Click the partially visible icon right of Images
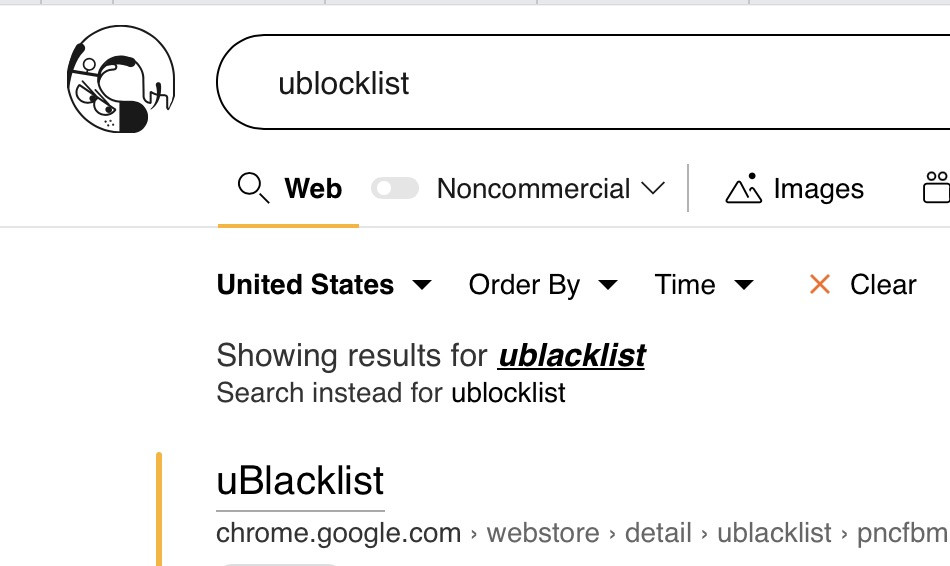The width and height of the screenshot is (950, 566). (936, 188)
